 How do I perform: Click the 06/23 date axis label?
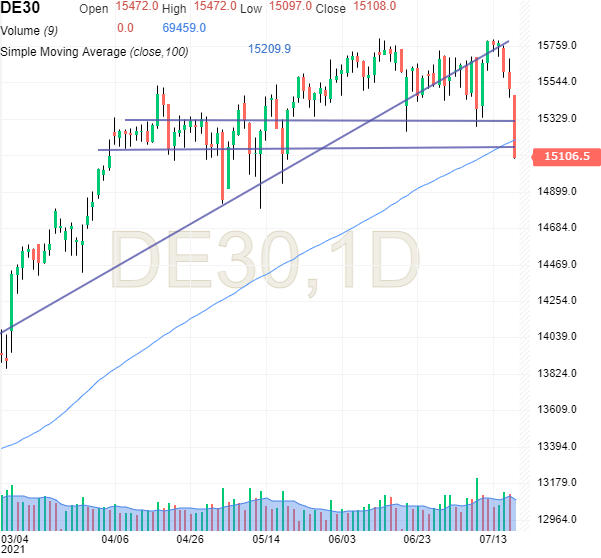pos(415,538)
